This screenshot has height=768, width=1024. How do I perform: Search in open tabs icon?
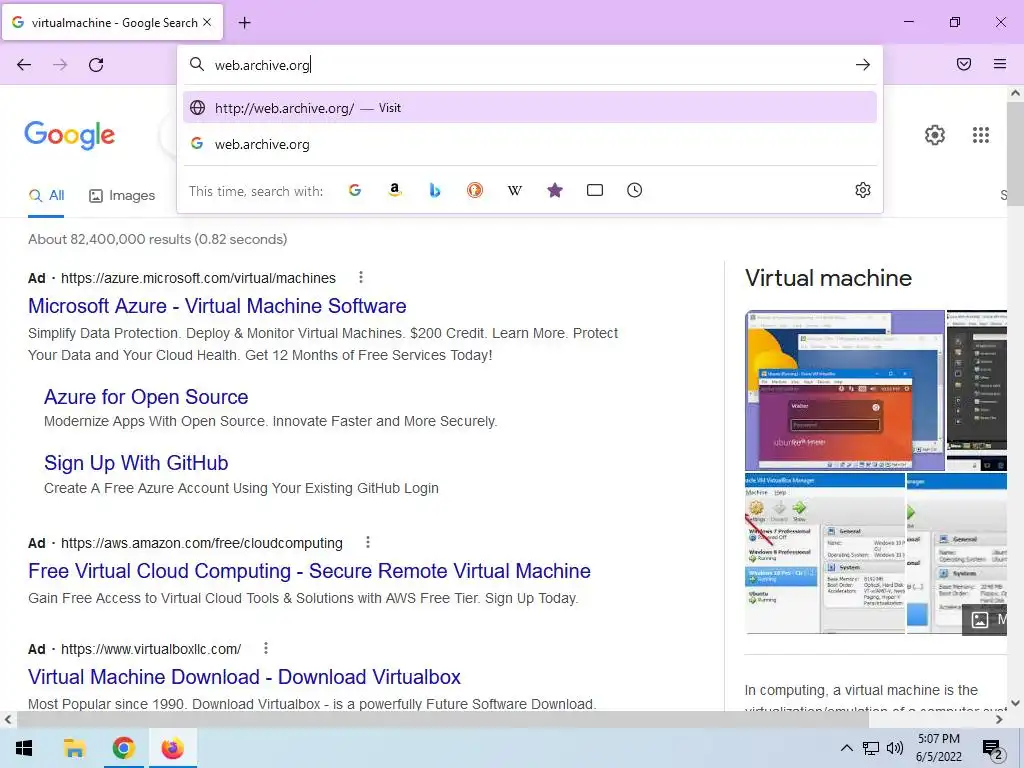[x=595, y=190]
